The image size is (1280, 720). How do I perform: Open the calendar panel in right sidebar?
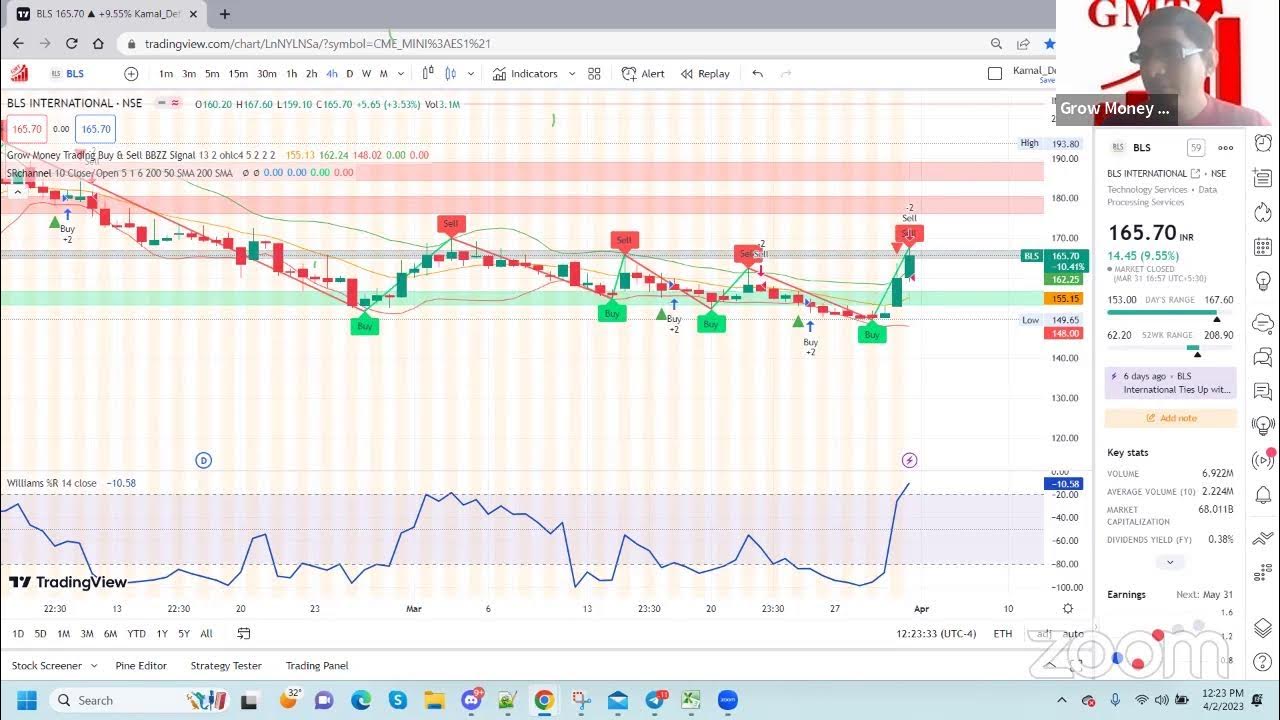click(1263, 247)
